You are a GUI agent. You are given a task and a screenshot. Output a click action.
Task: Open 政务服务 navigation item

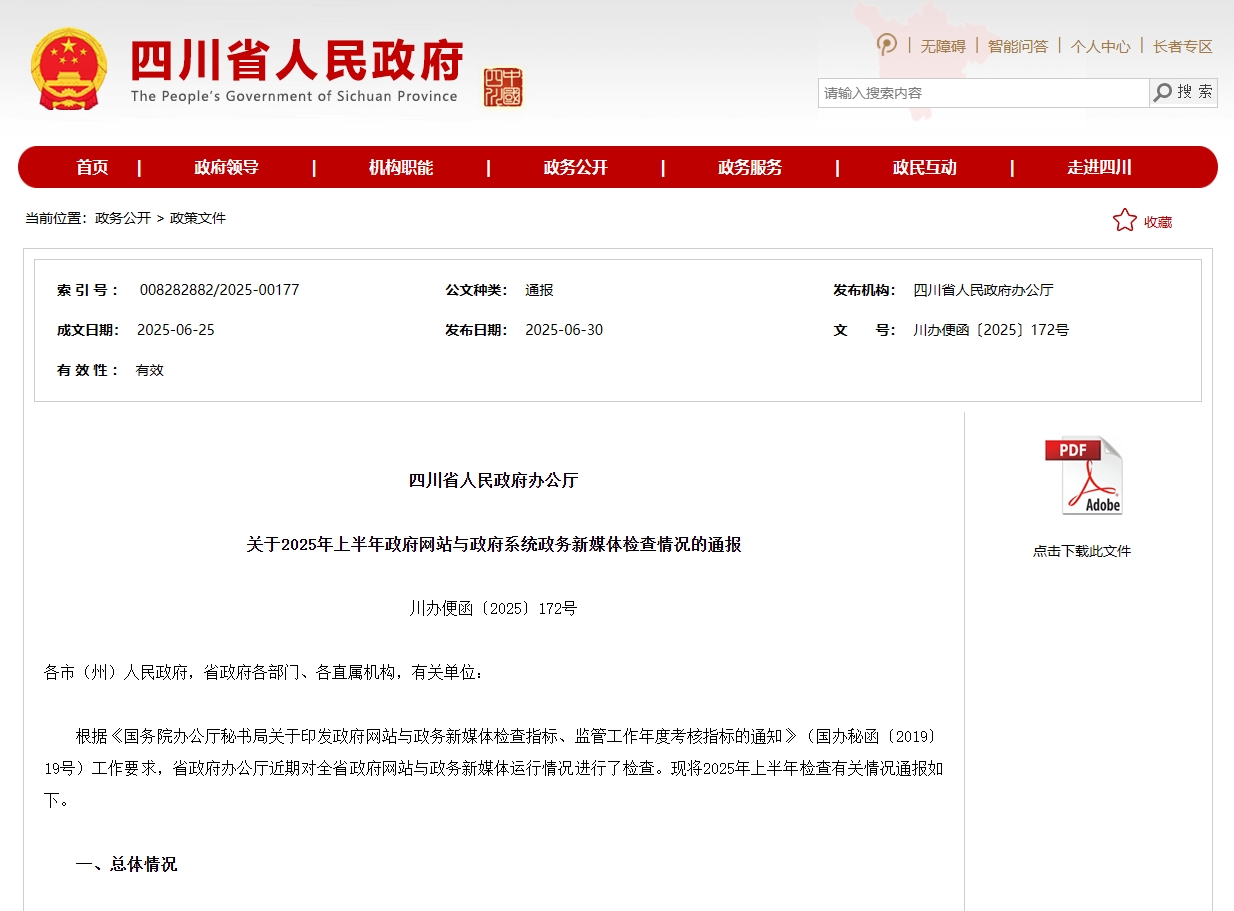pyautogui.click(x=750, y=168)
